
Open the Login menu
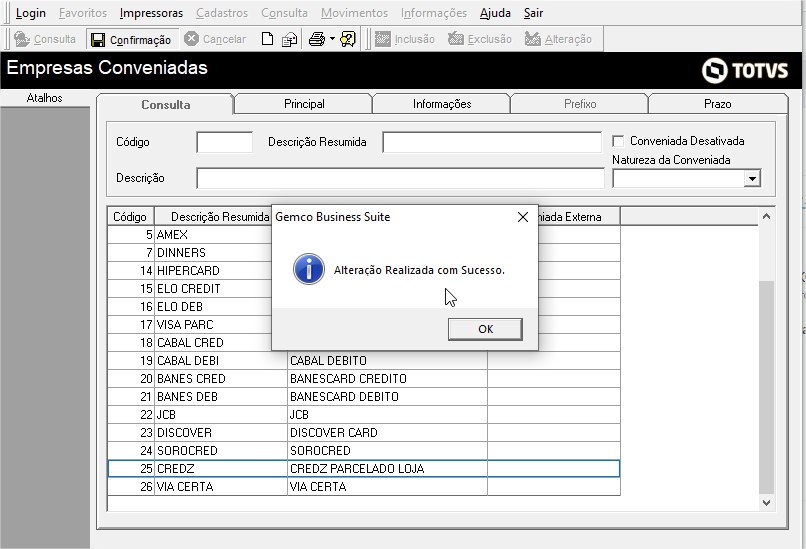click(31, 13)
